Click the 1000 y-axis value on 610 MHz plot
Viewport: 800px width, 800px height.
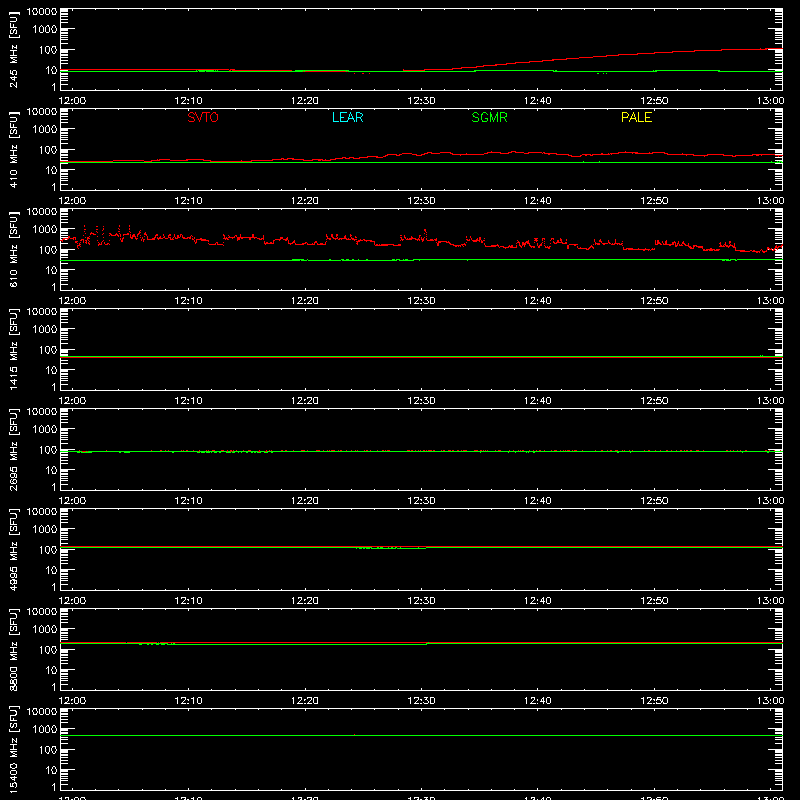click(x=45, y=229)
